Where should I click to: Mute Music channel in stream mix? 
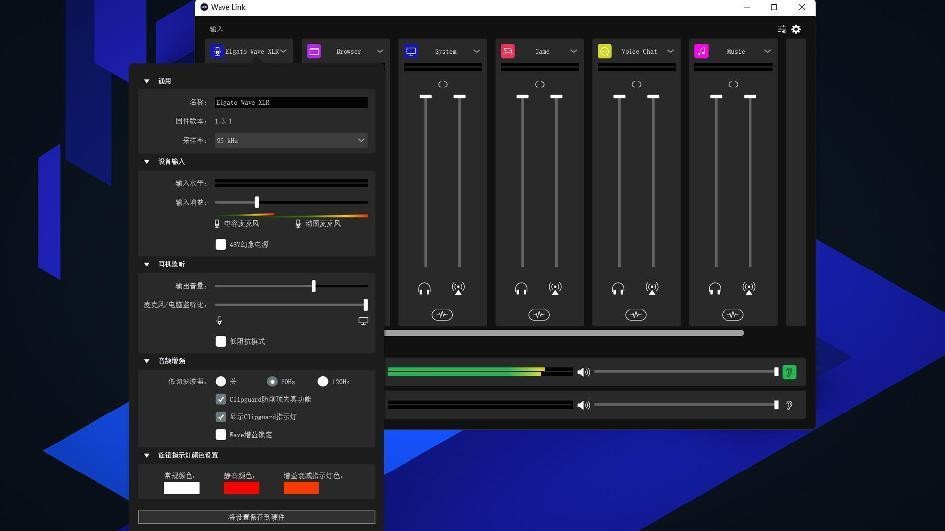click(749, 289)
